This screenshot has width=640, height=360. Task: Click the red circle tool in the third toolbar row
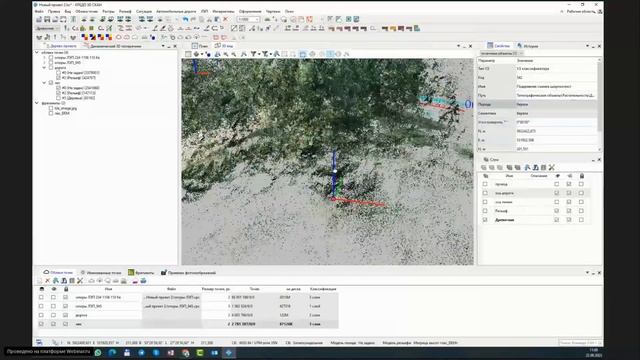[119, 37]
